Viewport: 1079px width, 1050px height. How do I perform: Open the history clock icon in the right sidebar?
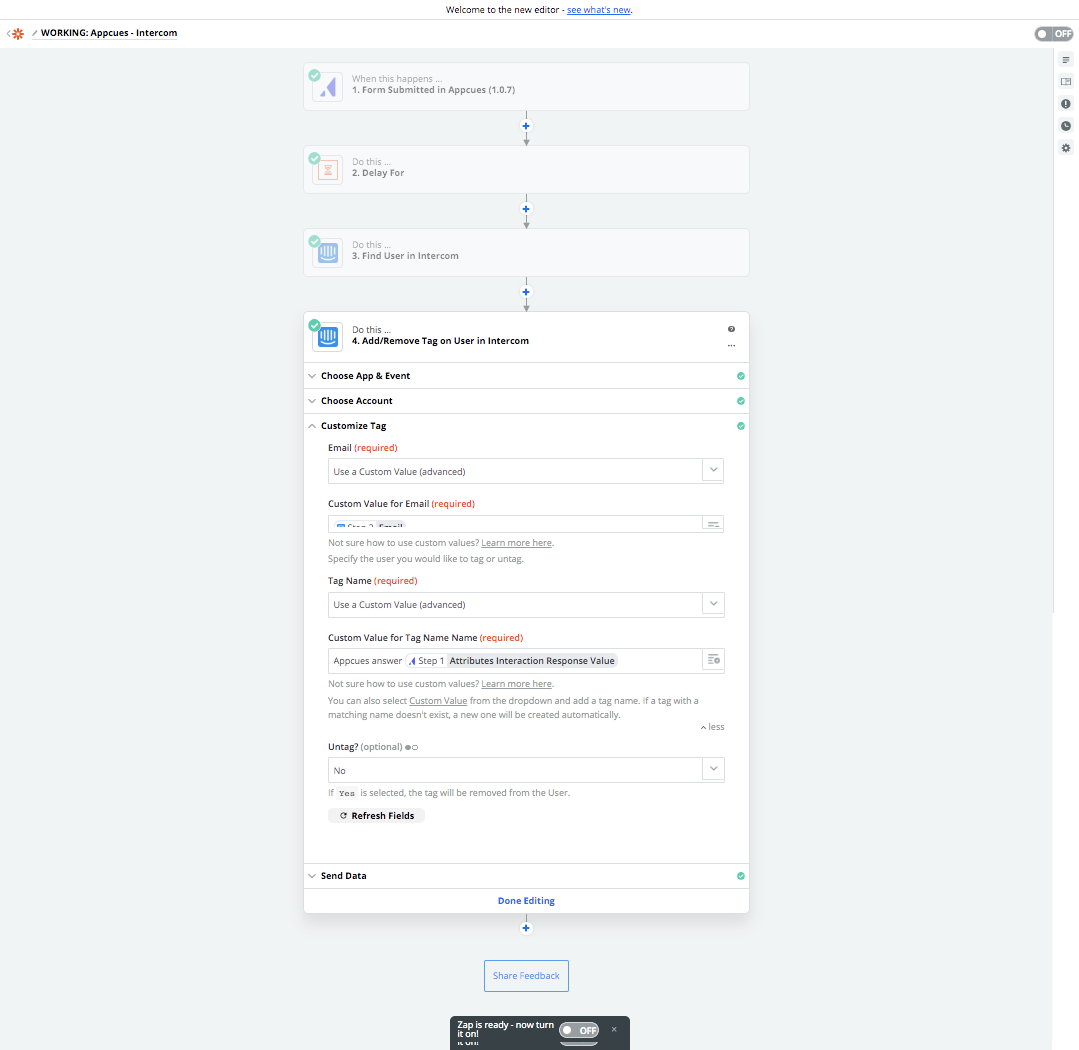point(1066,126)
